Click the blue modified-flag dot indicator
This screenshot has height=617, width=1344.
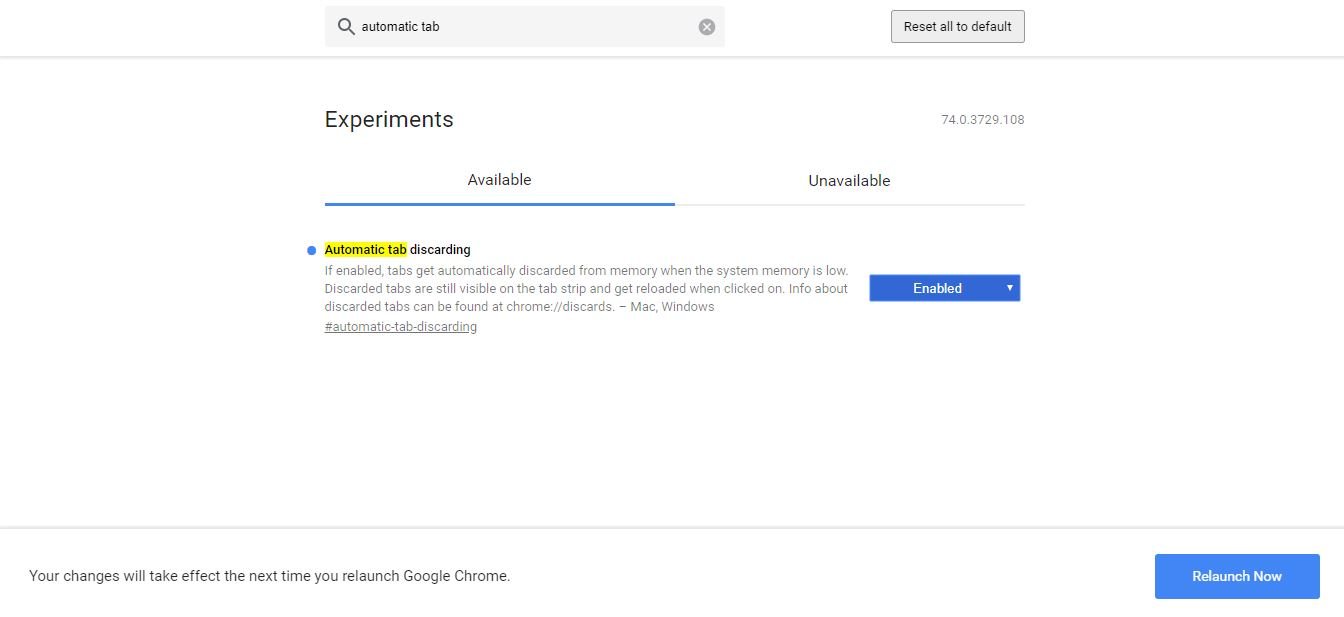[x=312, y=250]
